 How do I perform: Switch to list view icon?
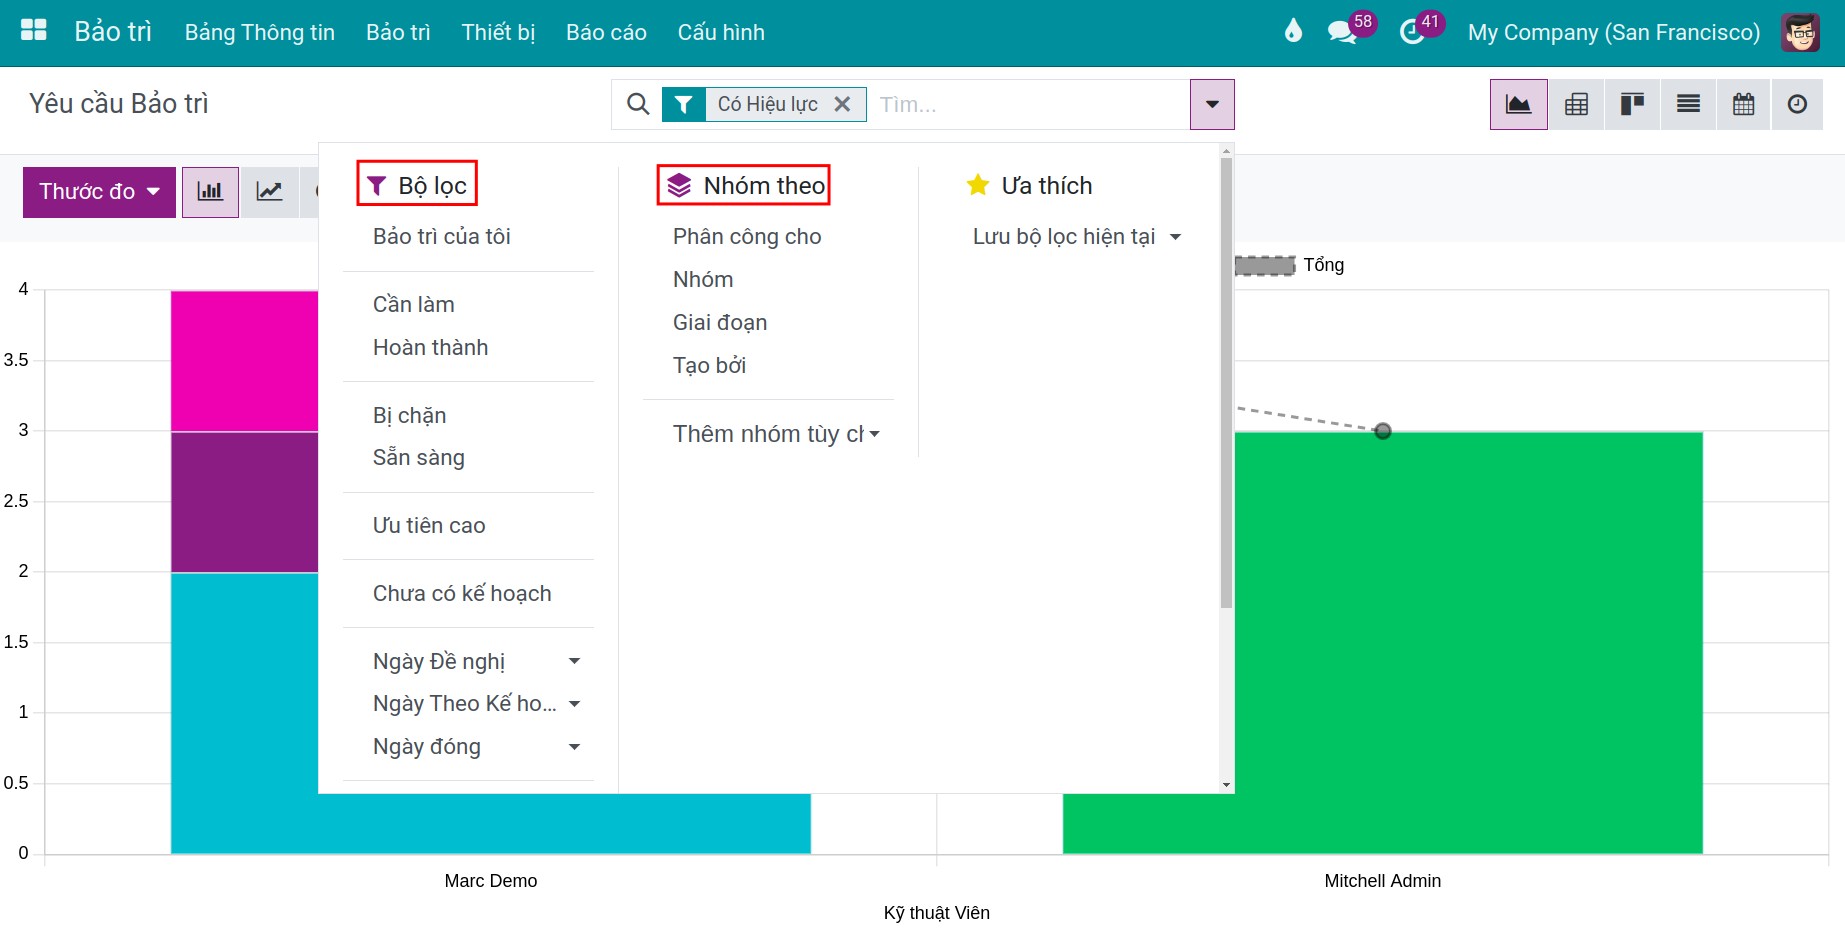pos(1688,104)
